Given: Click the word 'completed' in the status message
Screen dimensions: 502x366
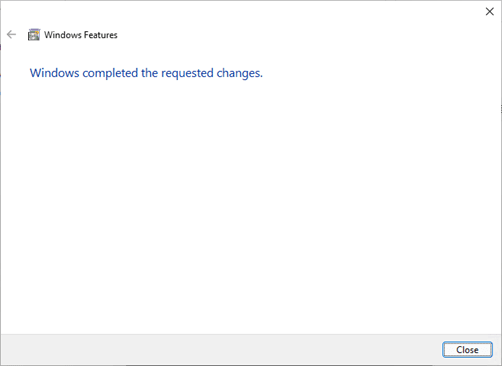Looking at the screenshot, I should pos(110,73).
